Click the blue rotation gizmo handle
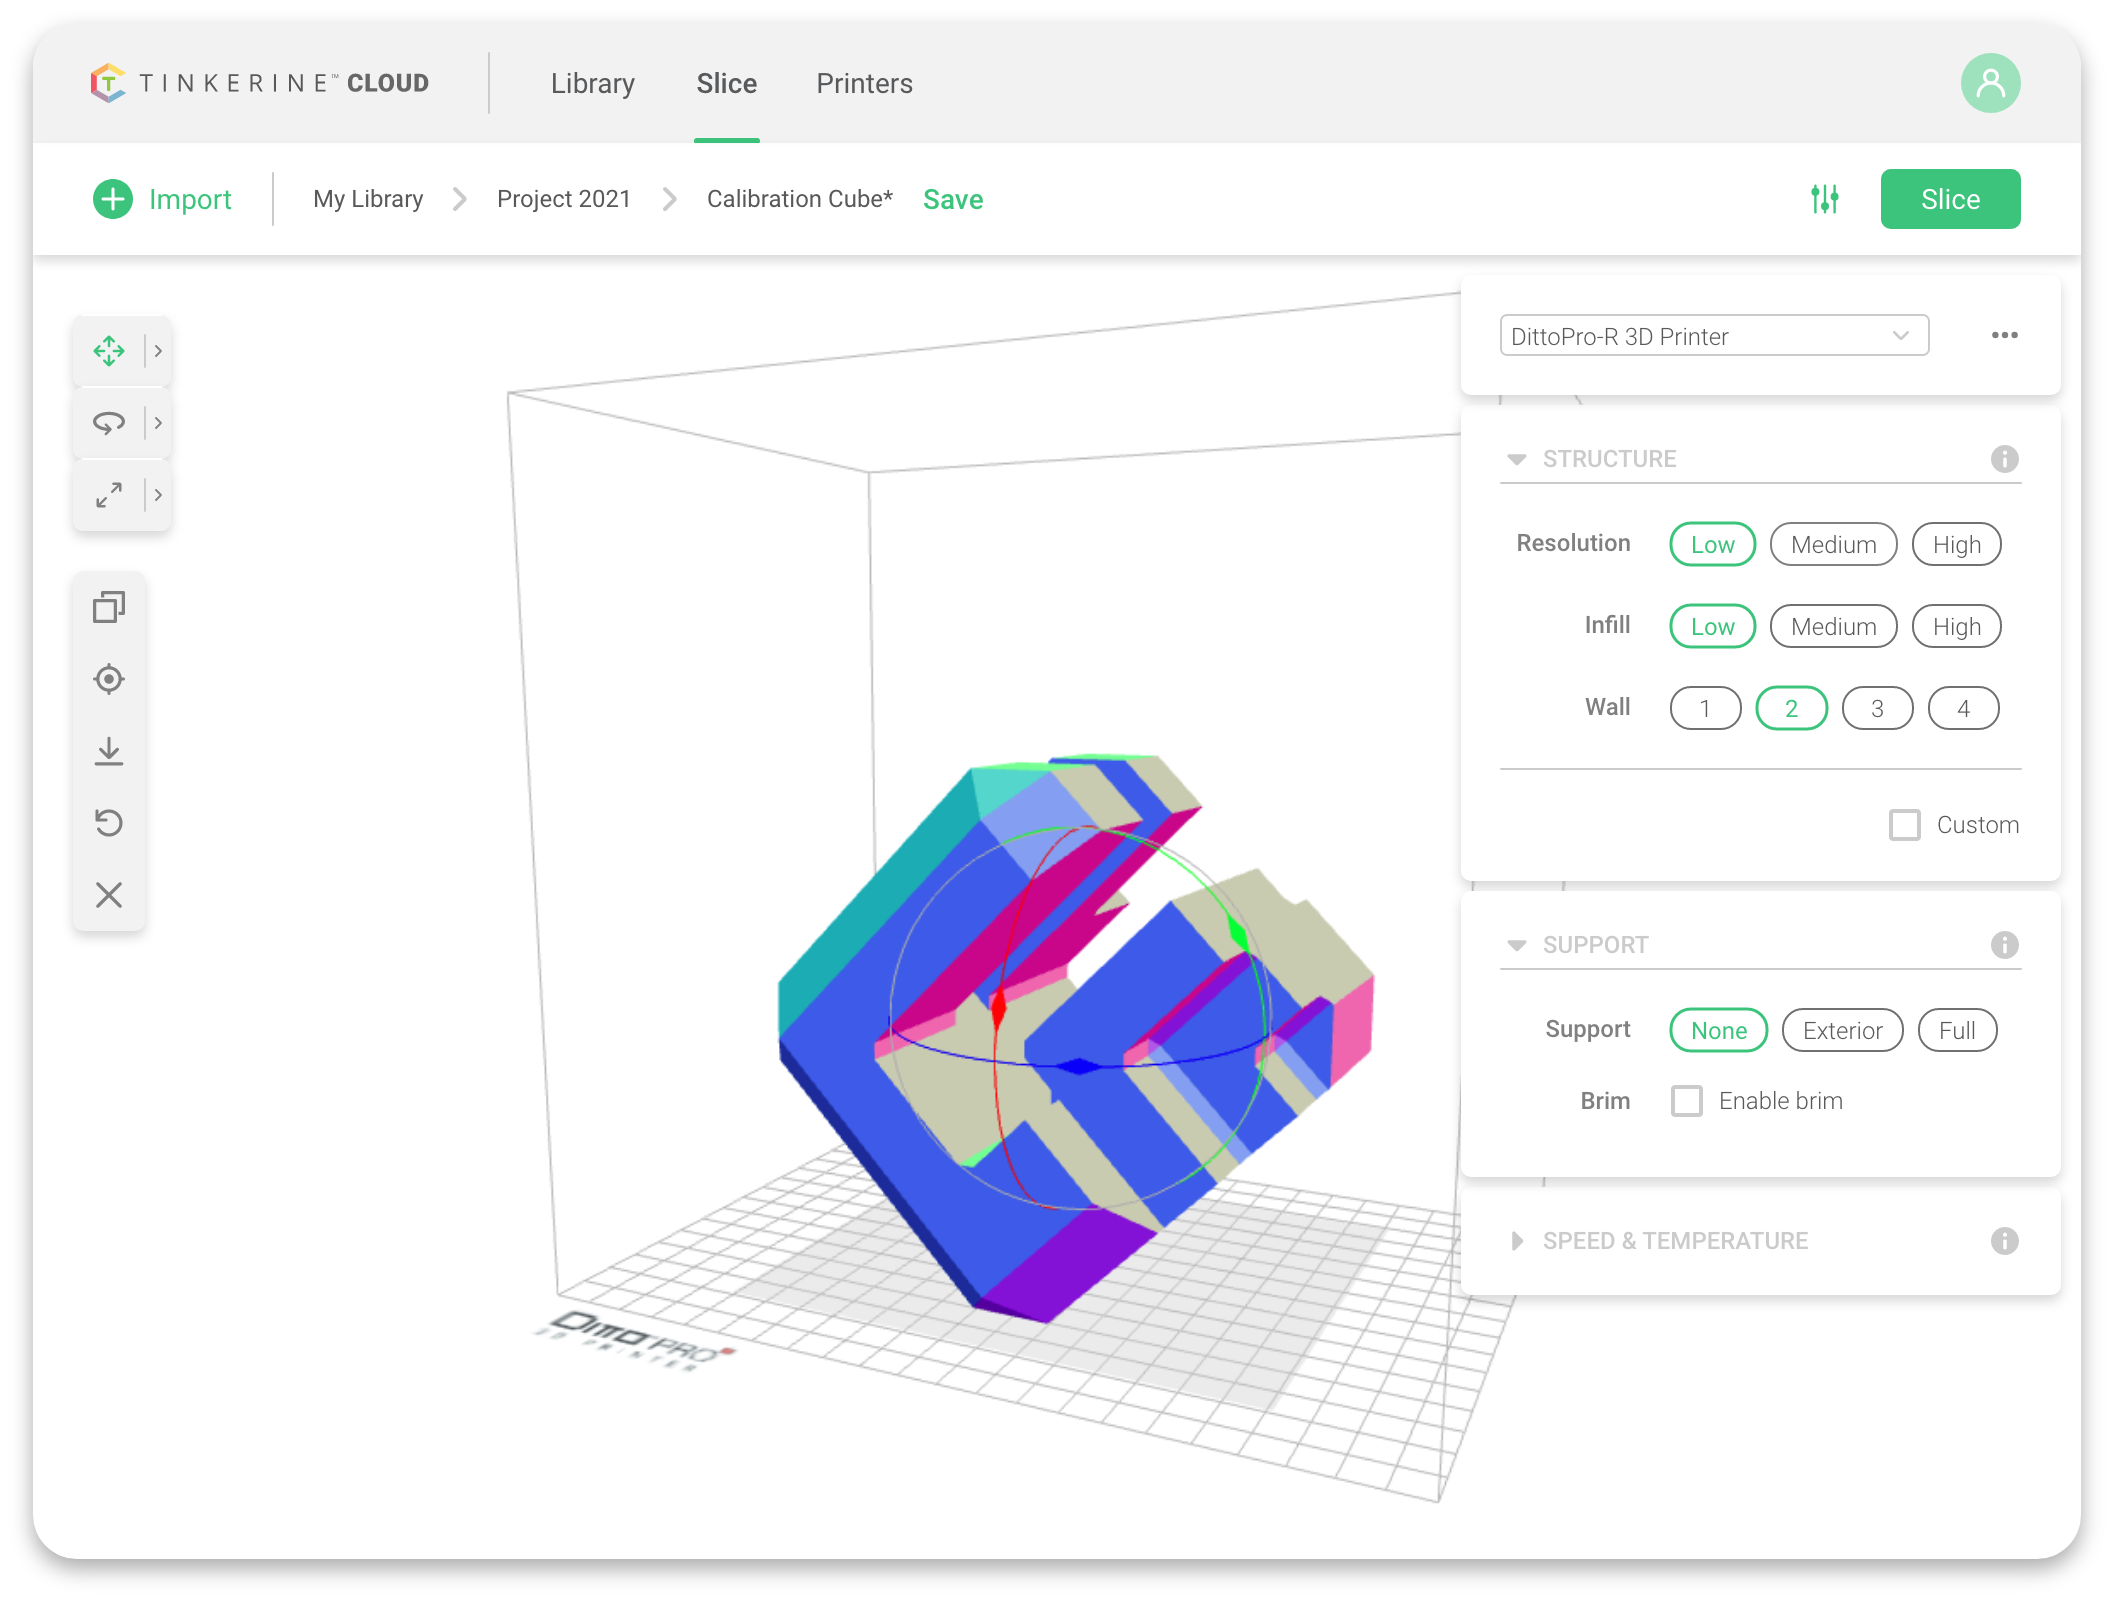The image size is (2114, 1602). click(x=1078, y=1066)
